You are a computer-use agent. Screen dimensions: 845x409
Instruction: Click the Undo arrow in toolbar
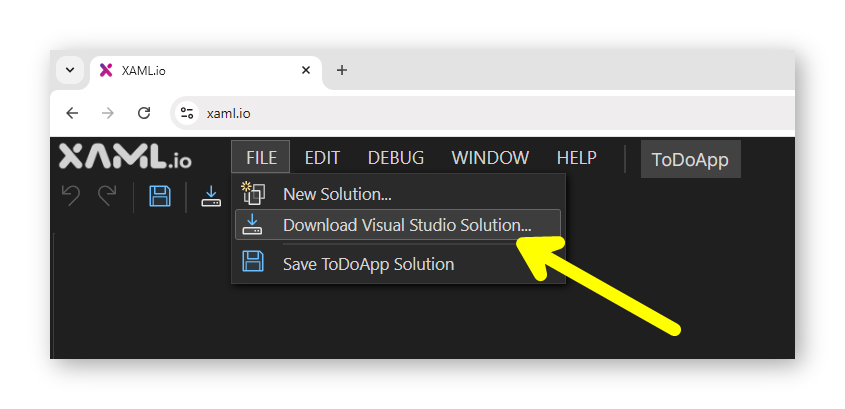71,196
